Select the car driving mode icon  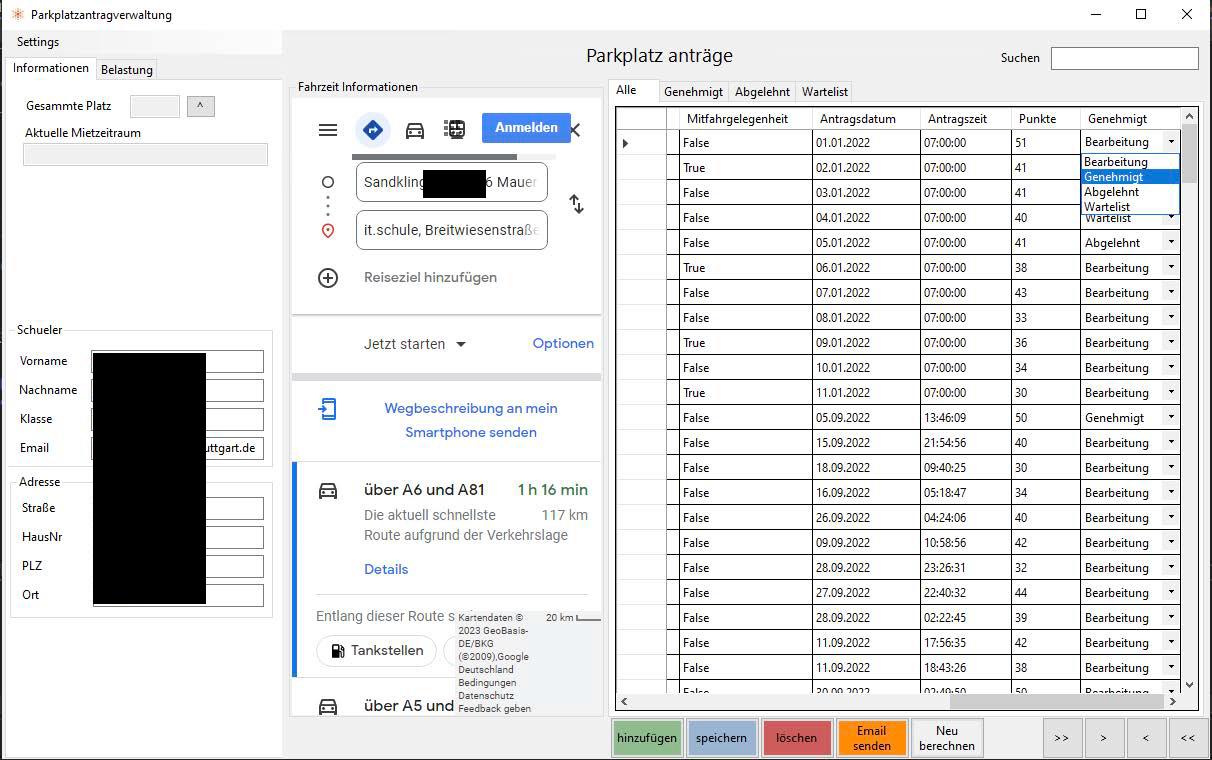point(415,129)
